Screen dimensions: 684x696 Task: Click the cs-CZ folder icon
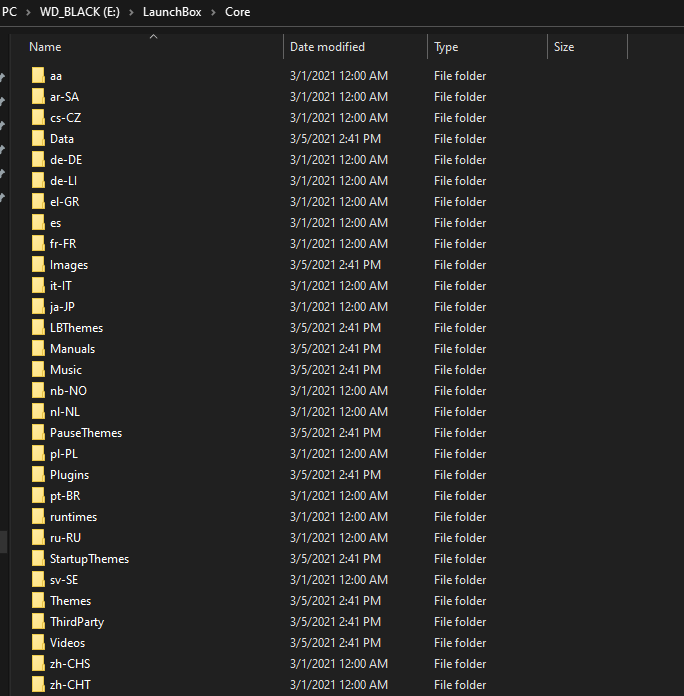38,118
